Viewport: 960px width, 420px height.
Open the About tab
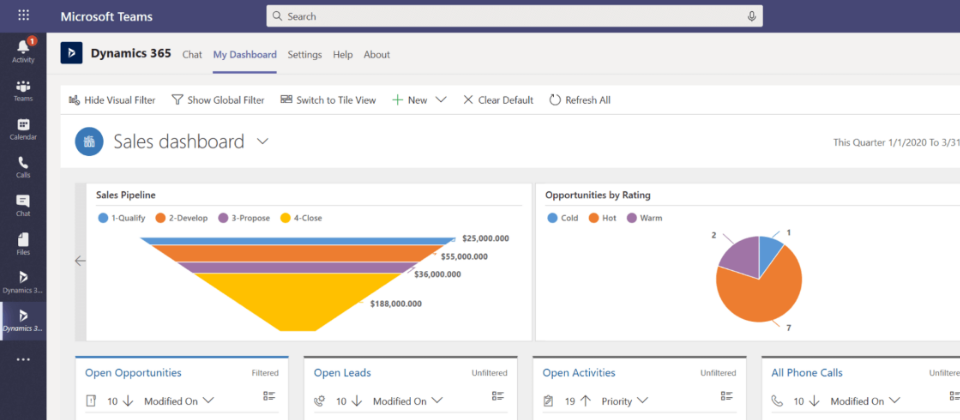(x=377, y=54)
